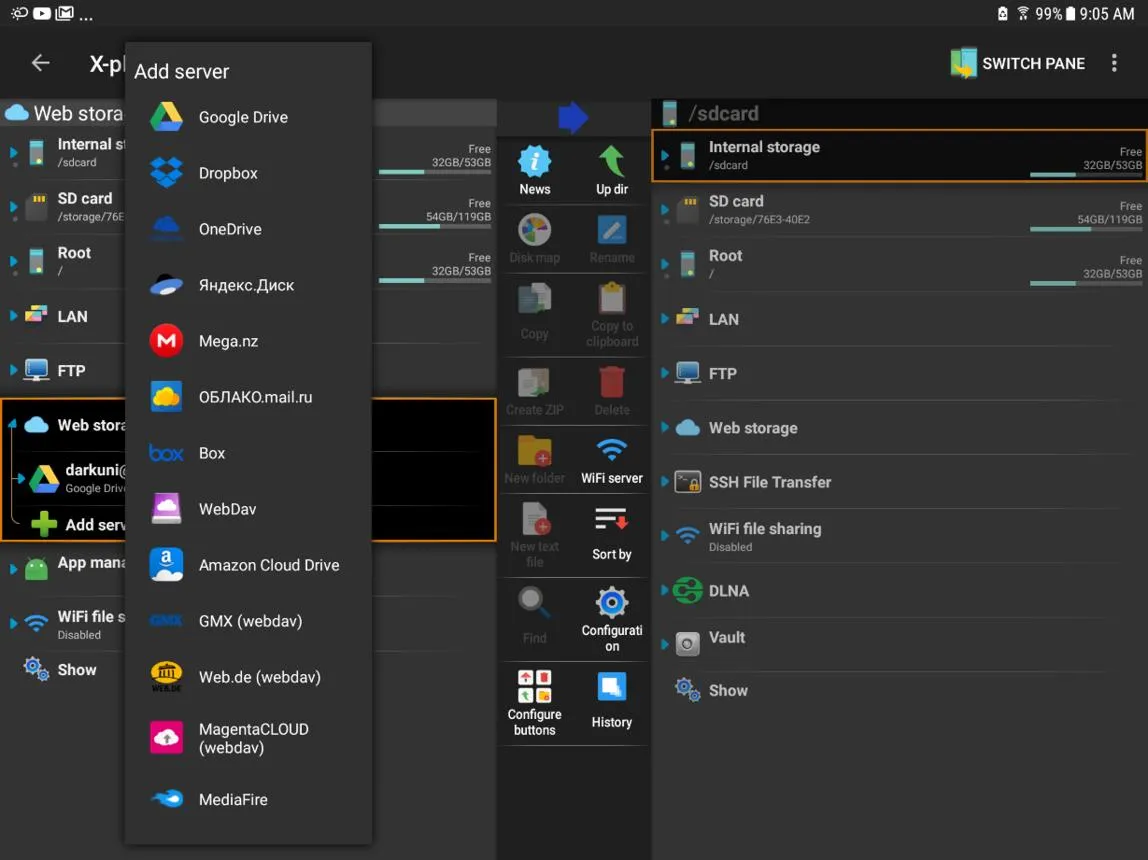Open the News button

click(x=534, y=171)
